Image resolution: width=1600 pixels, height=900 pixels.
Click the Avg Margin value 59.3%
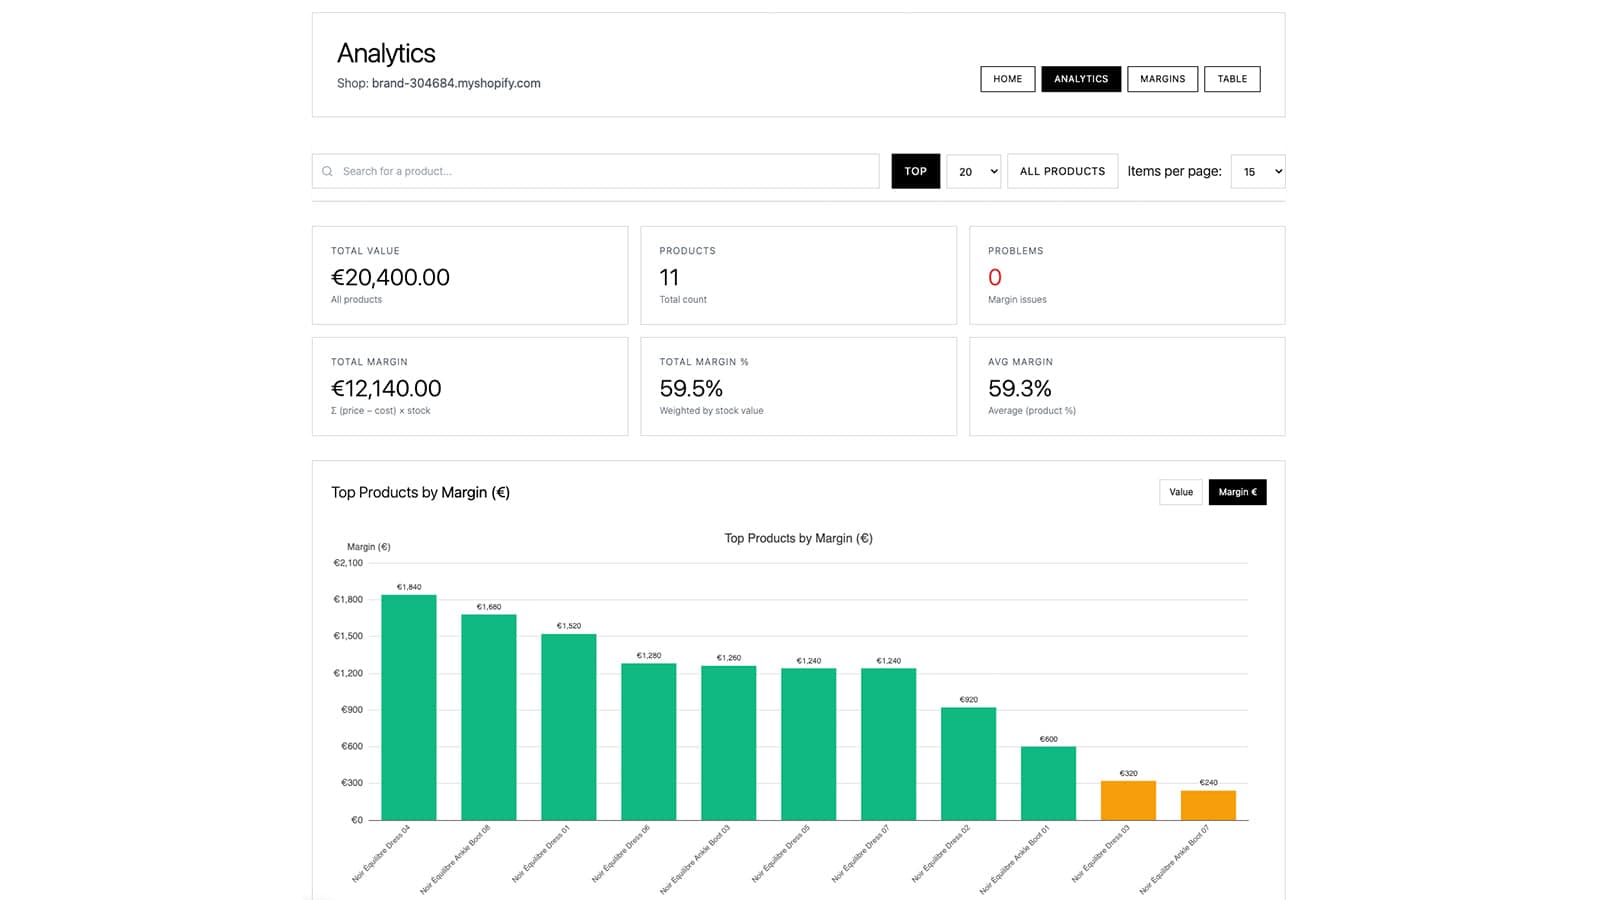tap(1020, 388)
